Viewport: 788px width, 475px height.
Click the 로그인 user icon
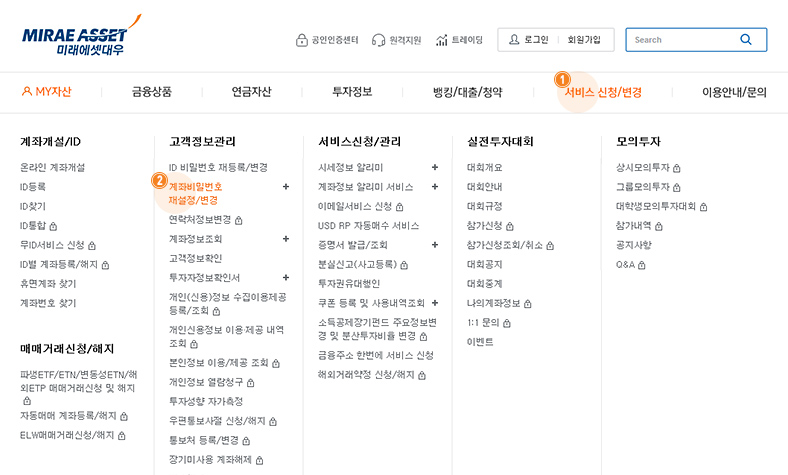[x=512, y=40]
